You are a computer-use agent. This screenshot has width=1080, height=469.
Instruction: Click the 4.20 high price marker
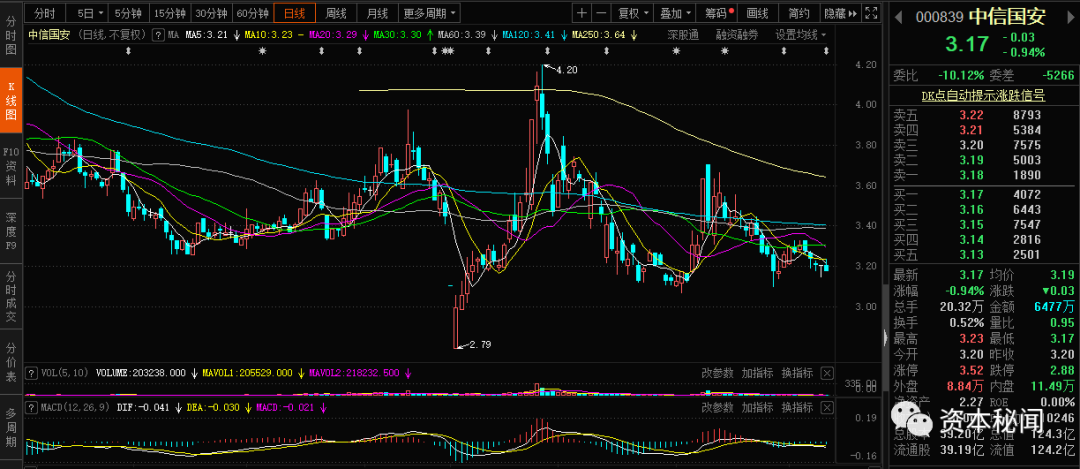566,69
